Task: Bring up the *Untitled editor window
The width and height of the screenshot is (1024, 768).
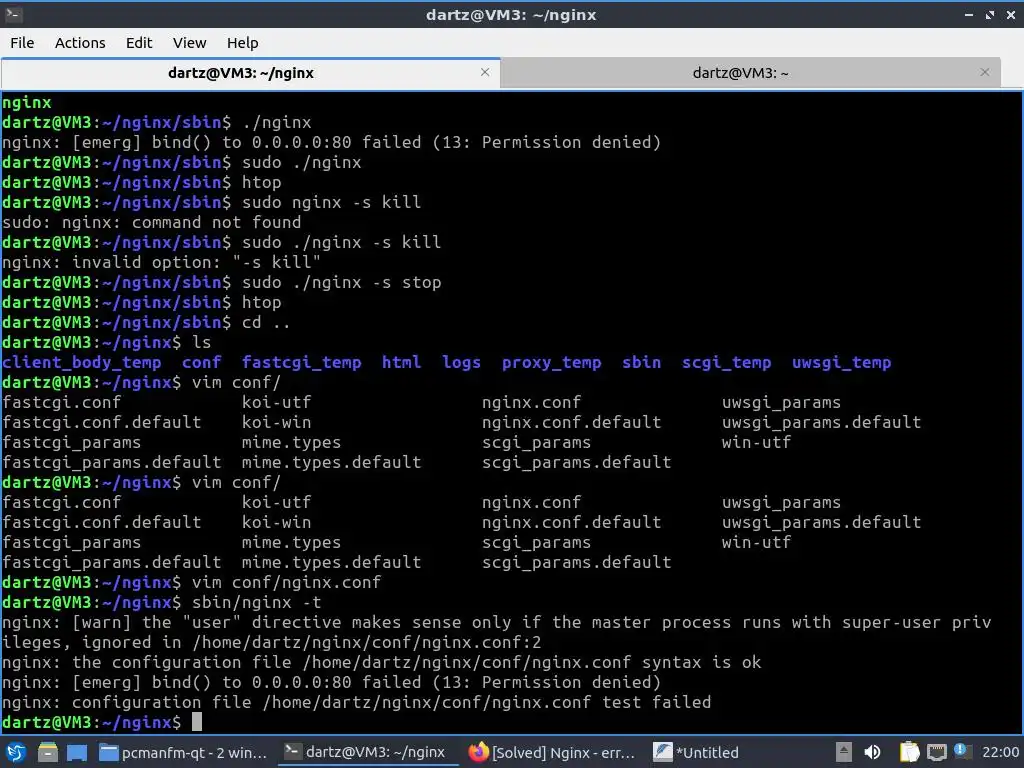Action: (696, 752)
